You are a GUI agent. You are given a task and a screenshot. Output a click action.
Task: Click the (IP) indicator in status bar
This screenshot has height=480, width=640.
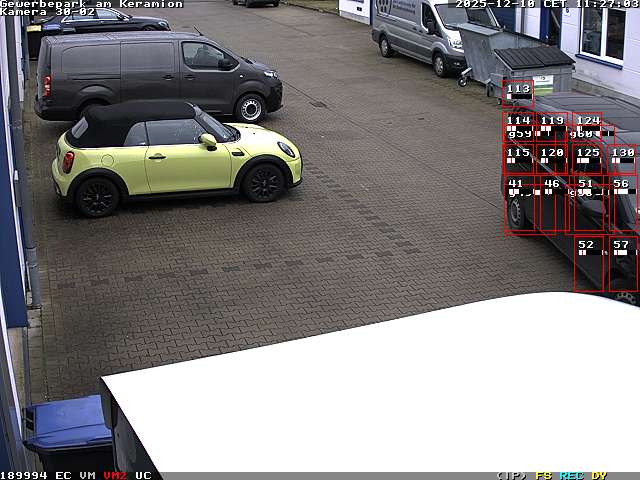click(x=511, y=475)
